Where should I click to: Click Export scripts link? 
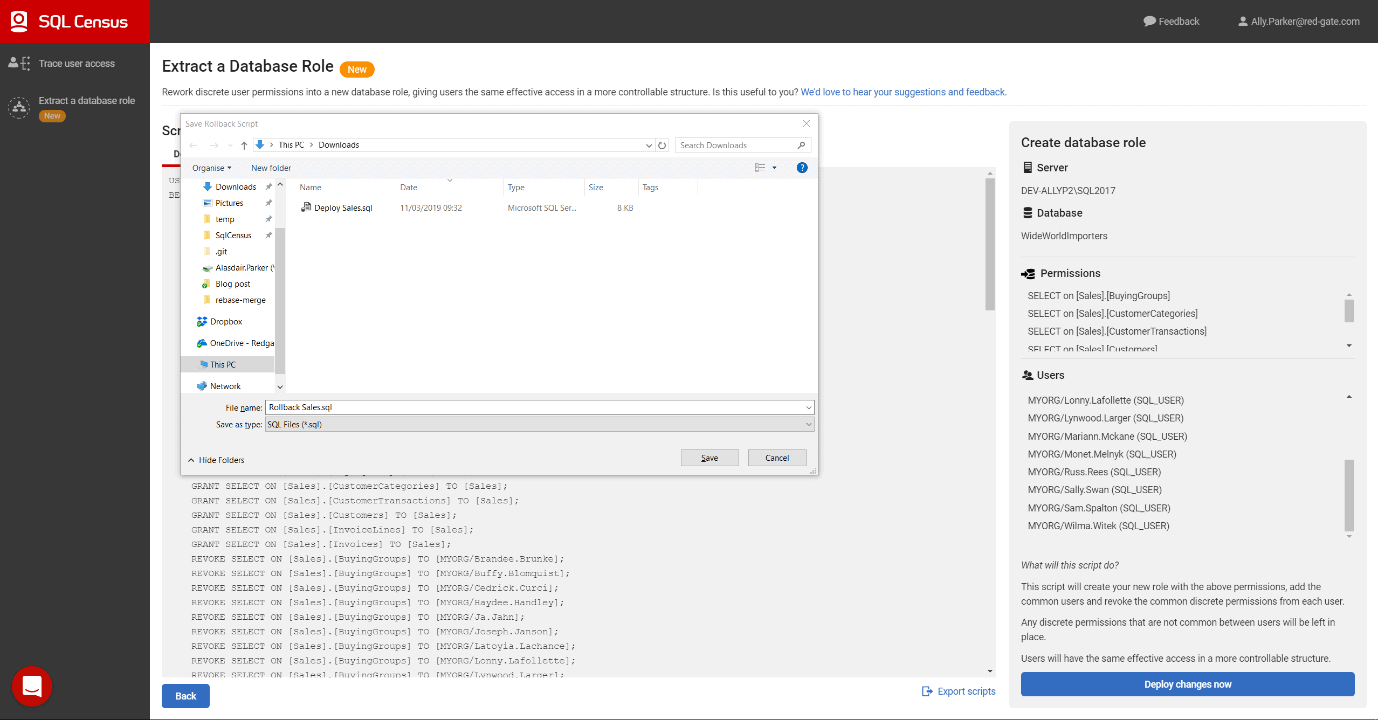click(958, 691)
